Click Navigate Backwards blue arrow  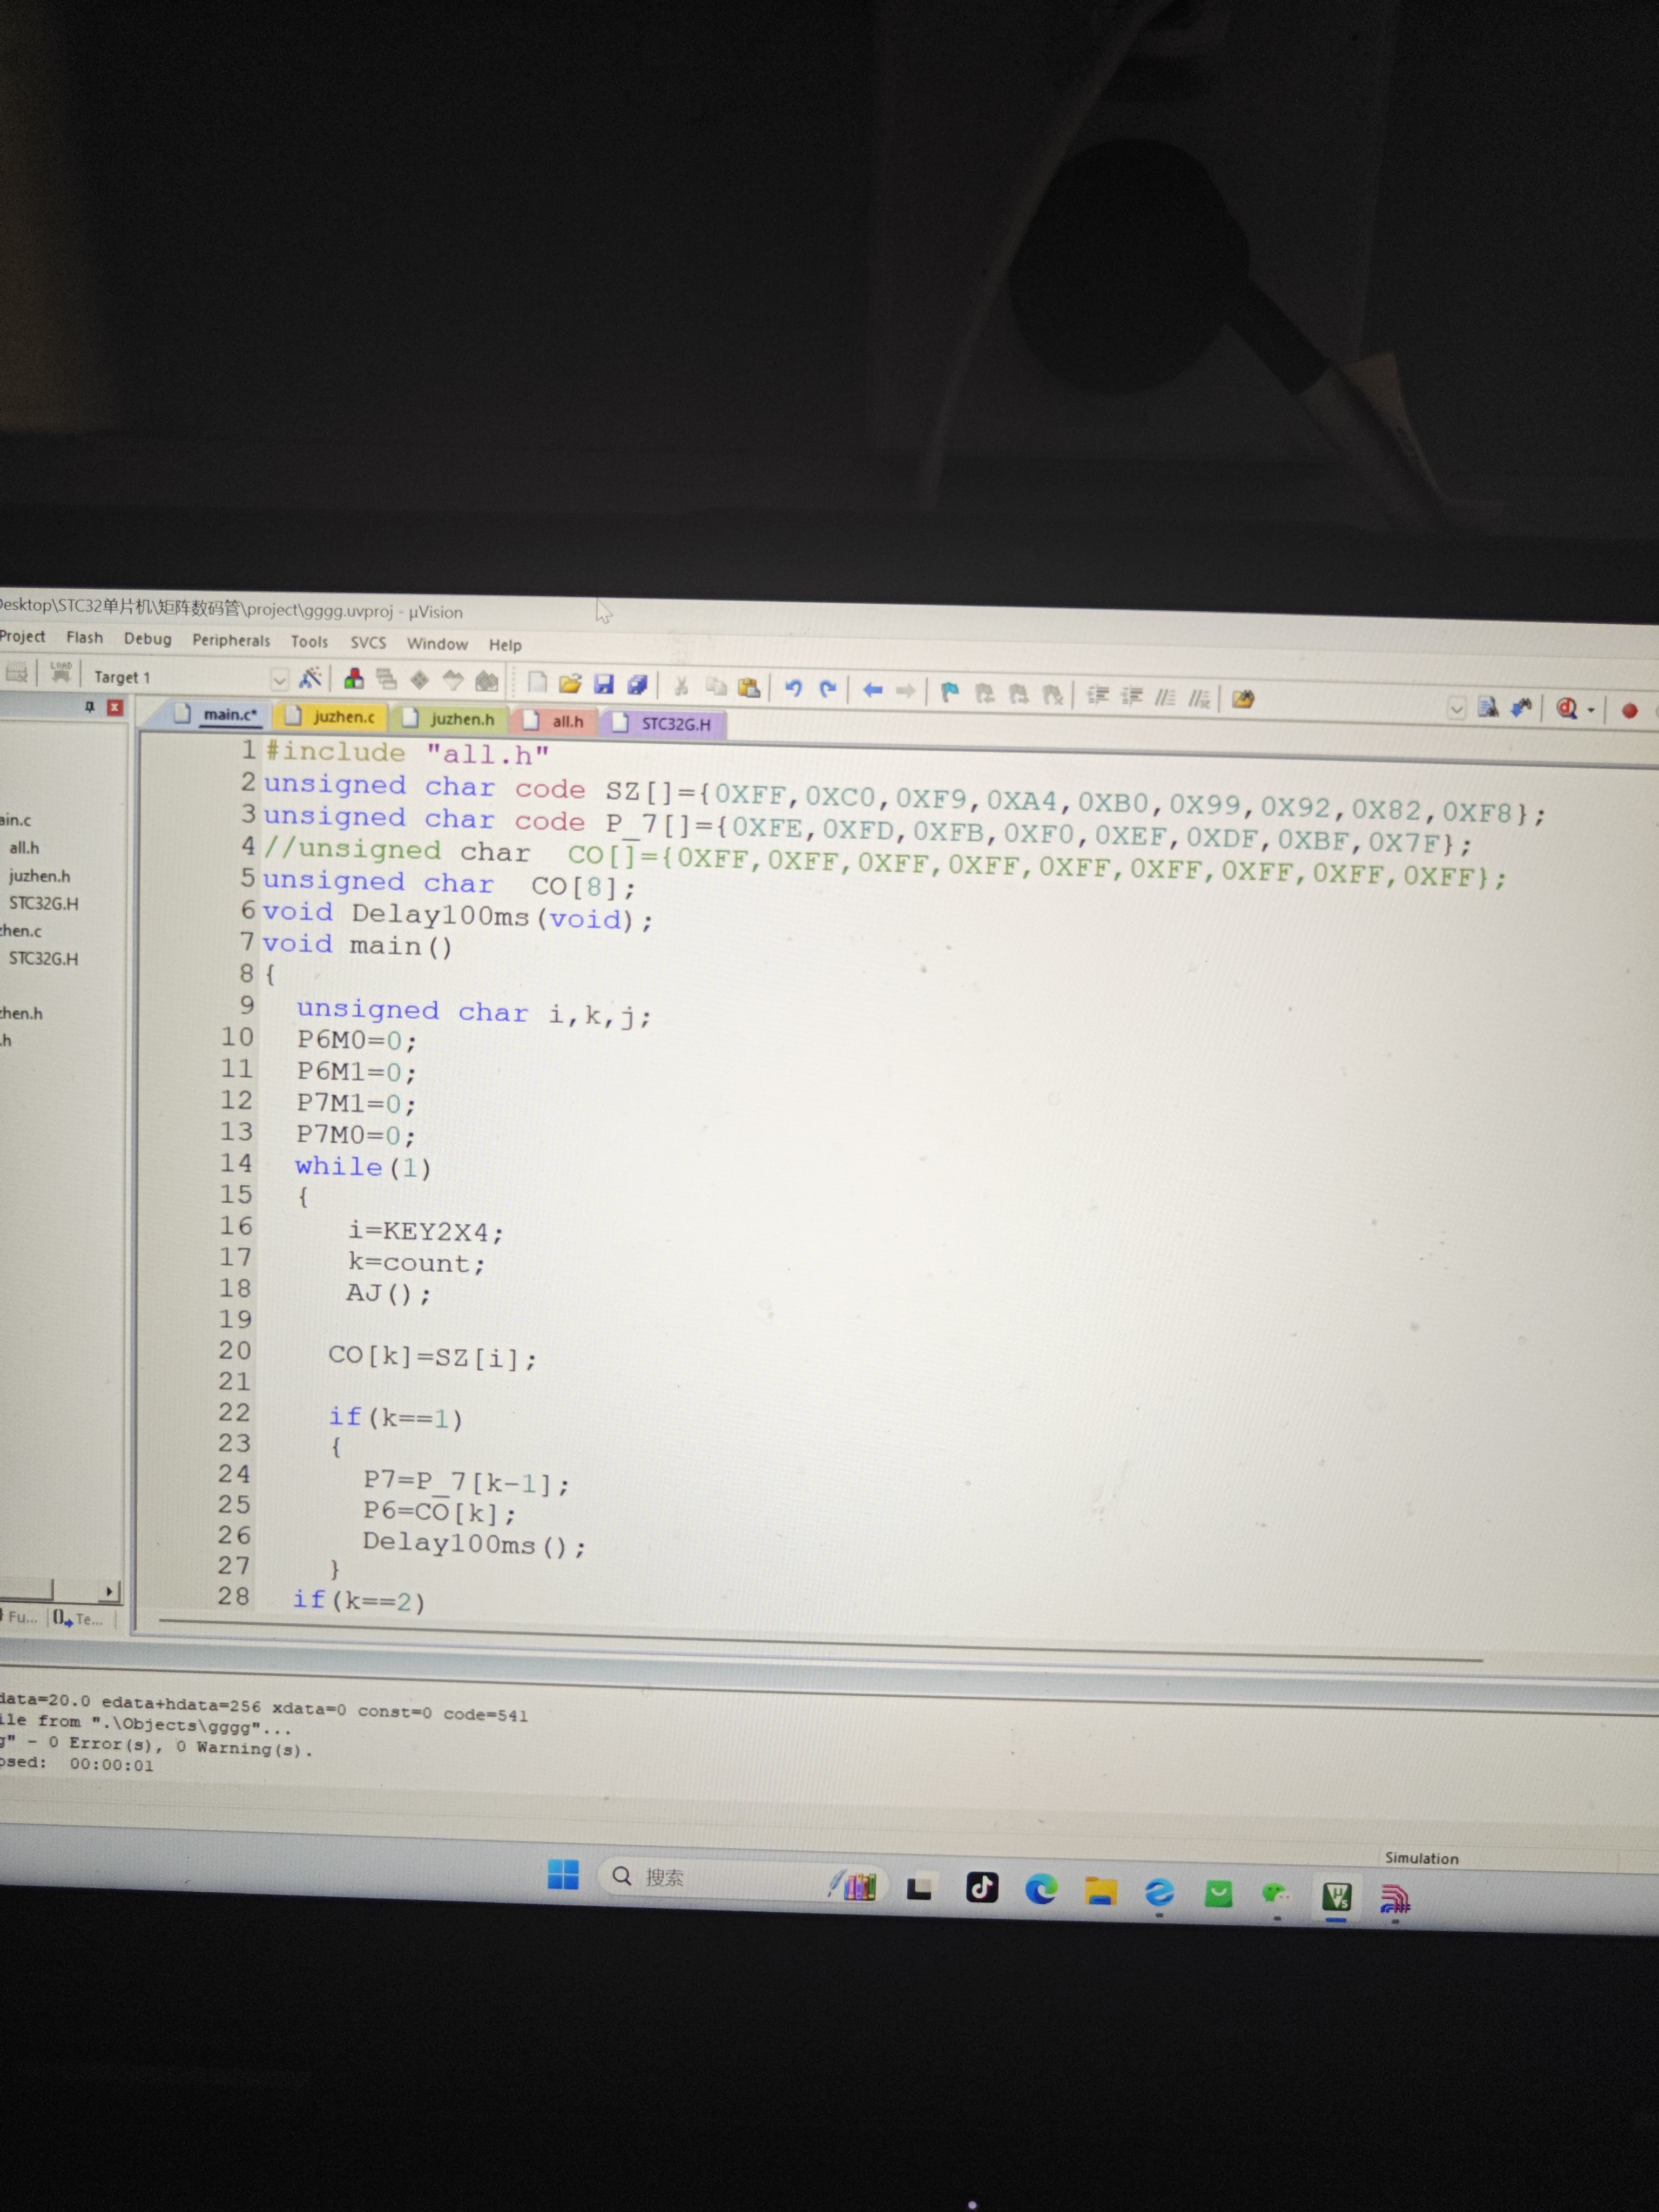(x=873, y=690)
